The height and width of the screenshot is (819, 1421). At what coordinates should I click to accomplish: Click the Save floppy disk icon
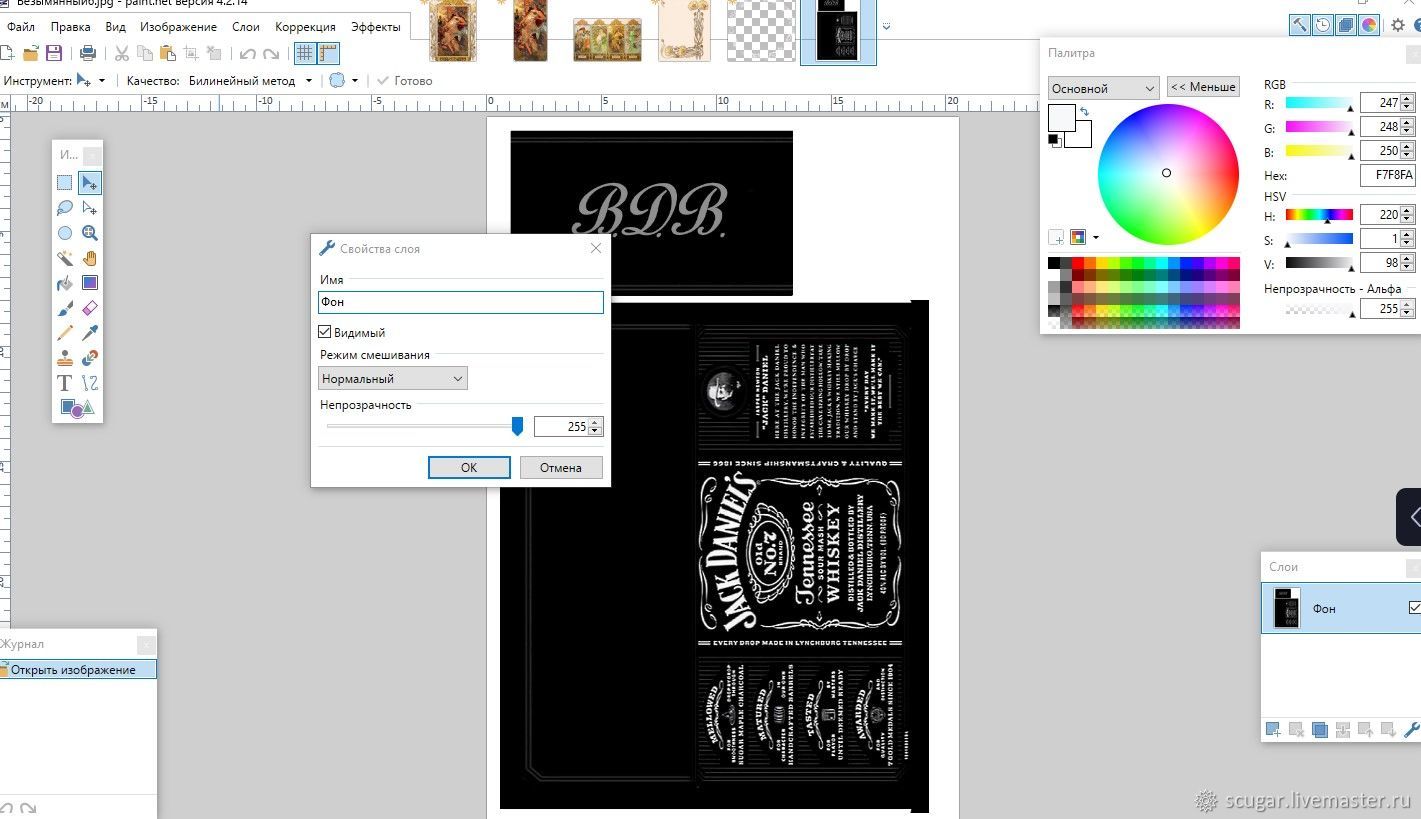pos(54,53)
